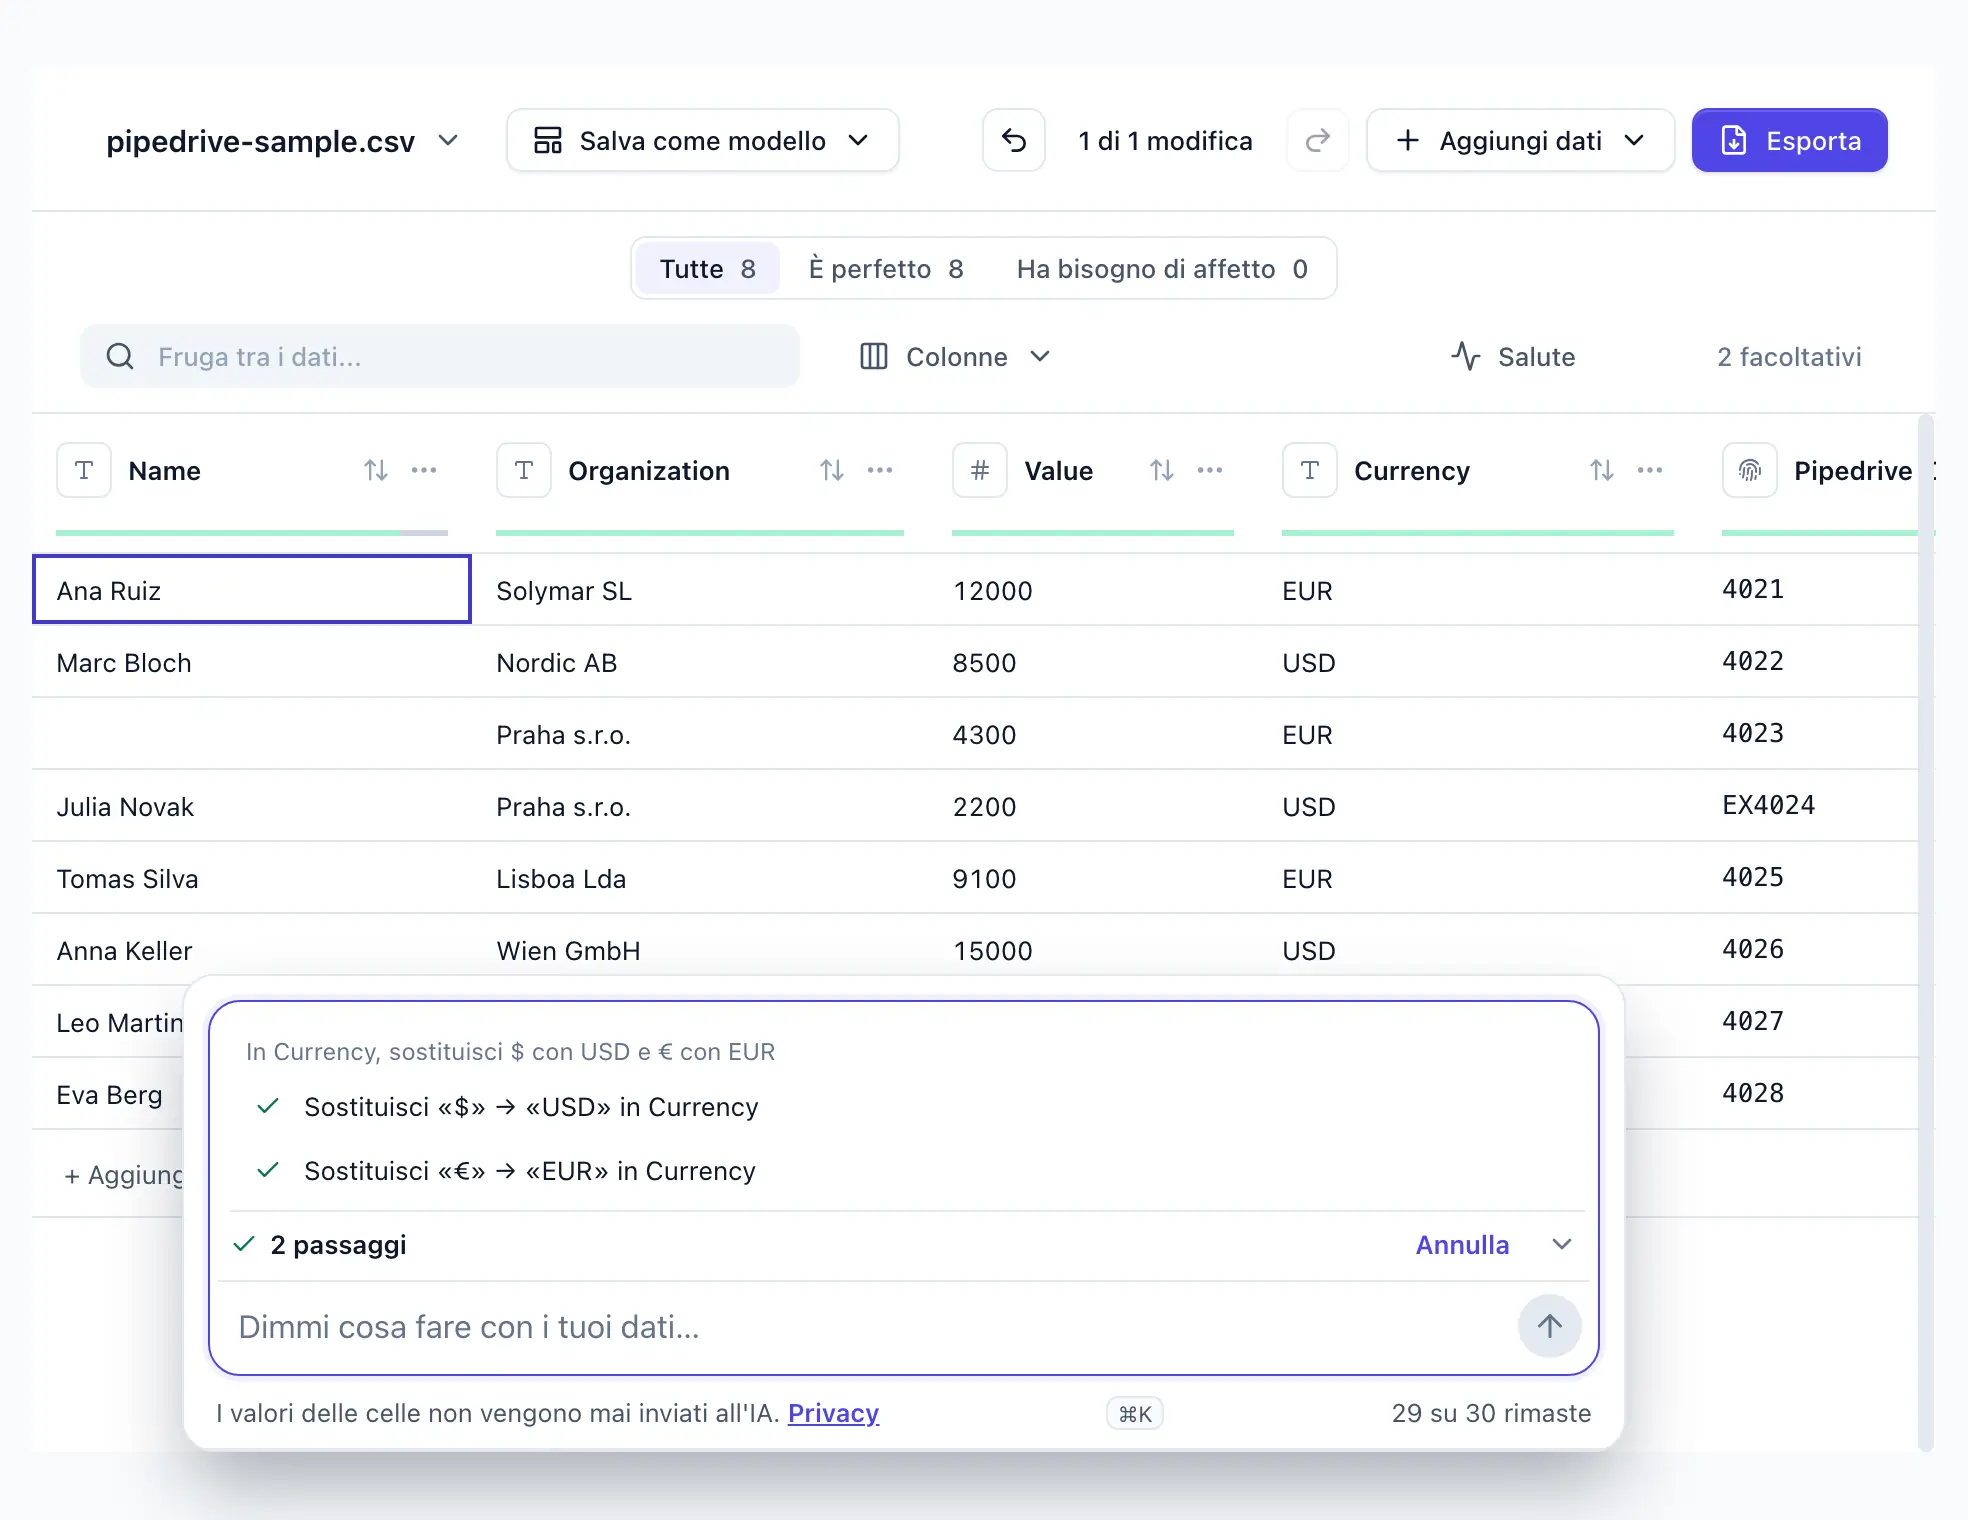
Task: Select the Lisboa Lda cell
Action: tap(700, 878)
